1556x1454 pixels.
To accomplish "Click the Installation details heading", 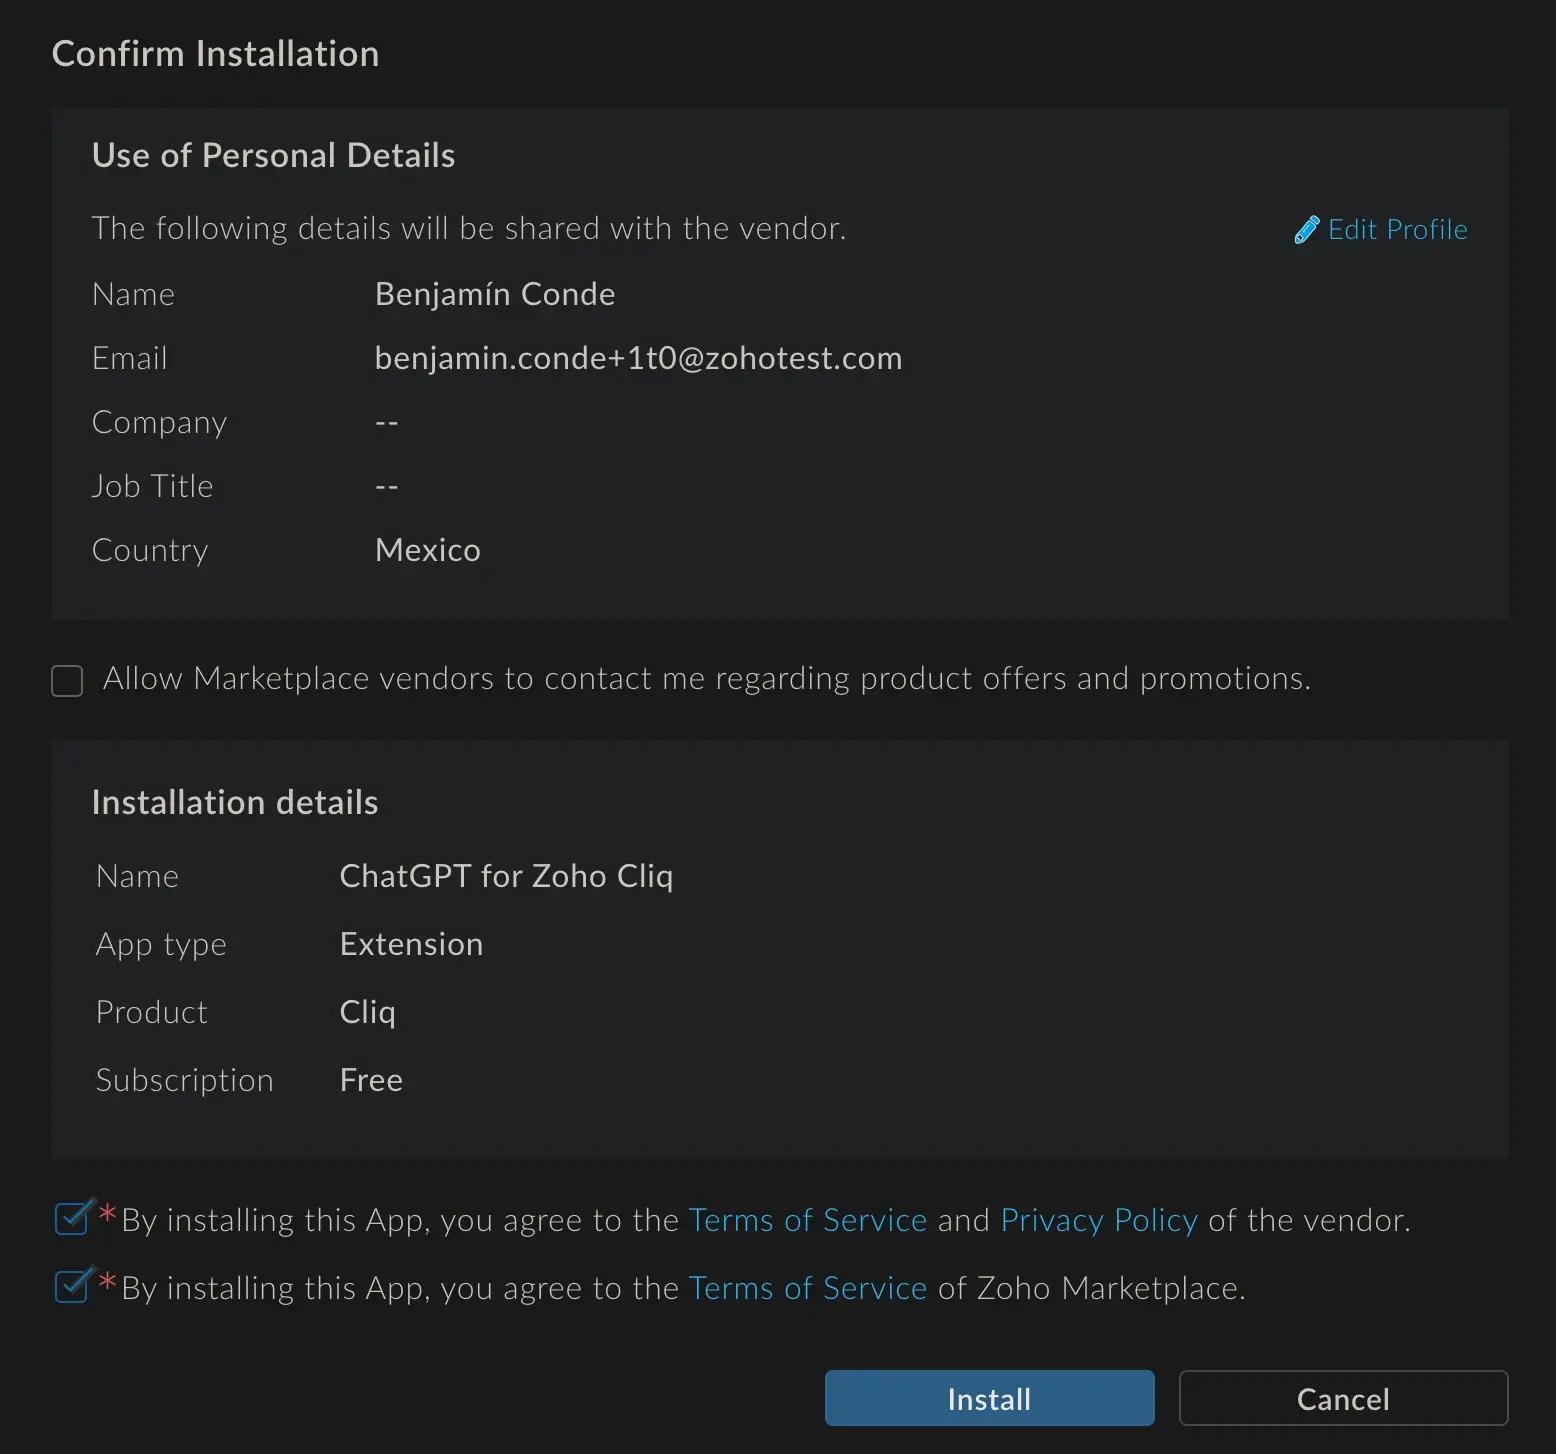I will click(x=235, y=803).
